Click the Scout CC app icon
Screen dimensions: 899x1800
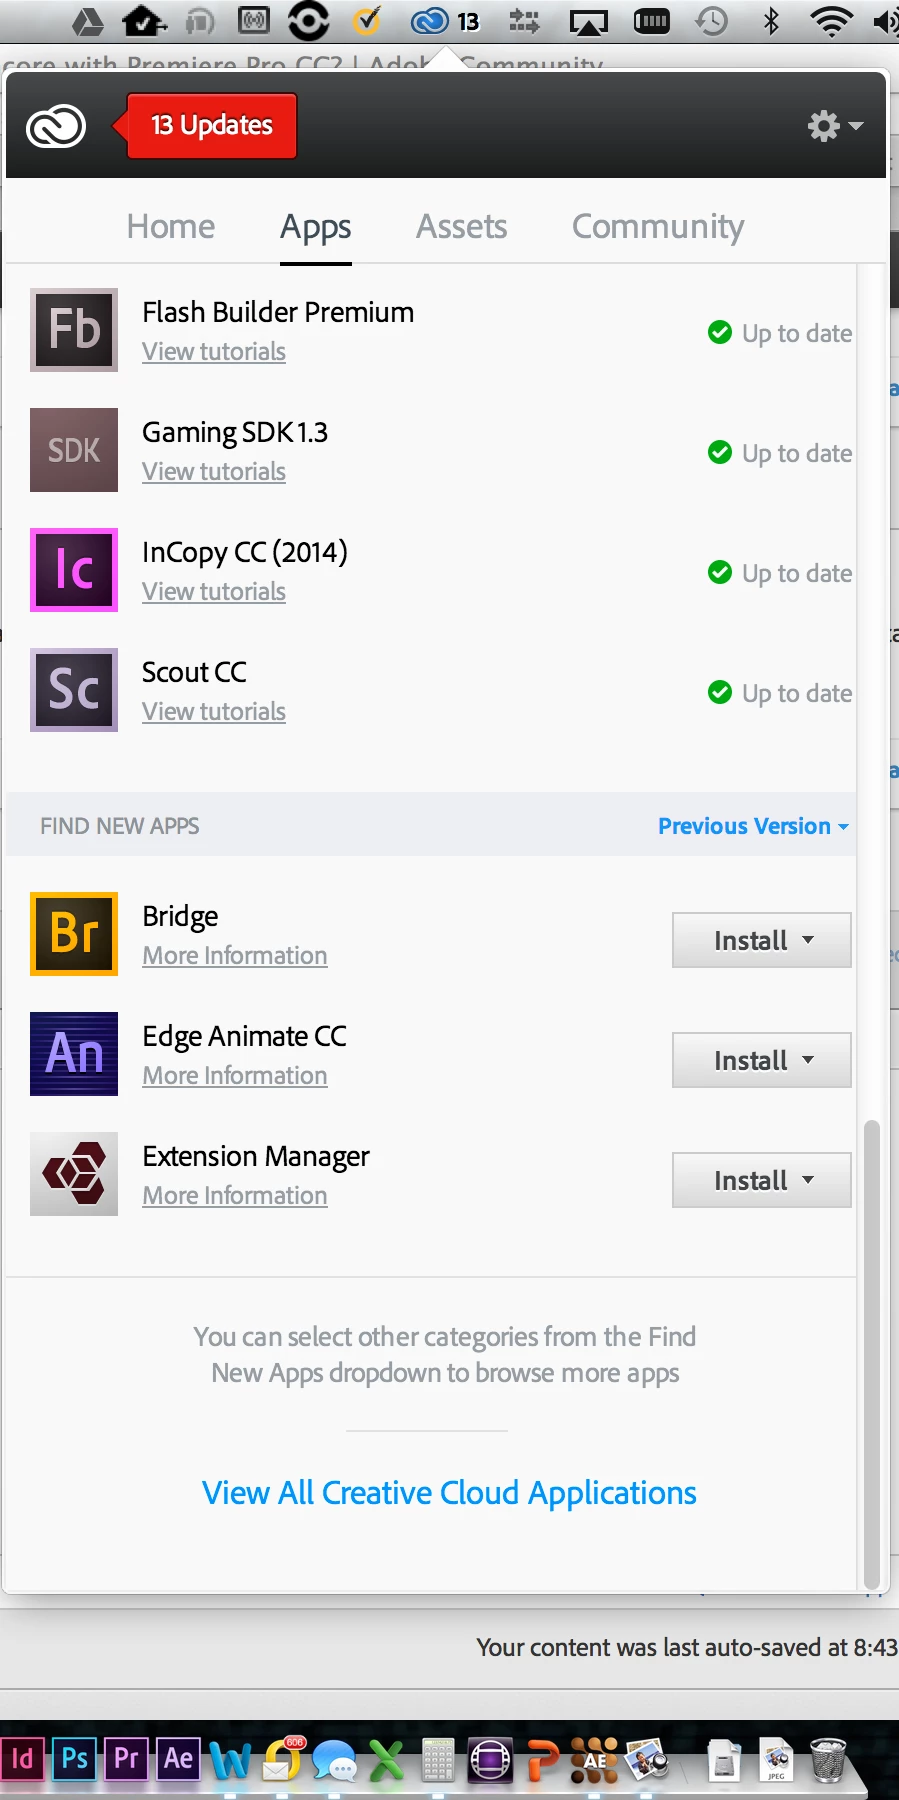click(x=74, y=690)
